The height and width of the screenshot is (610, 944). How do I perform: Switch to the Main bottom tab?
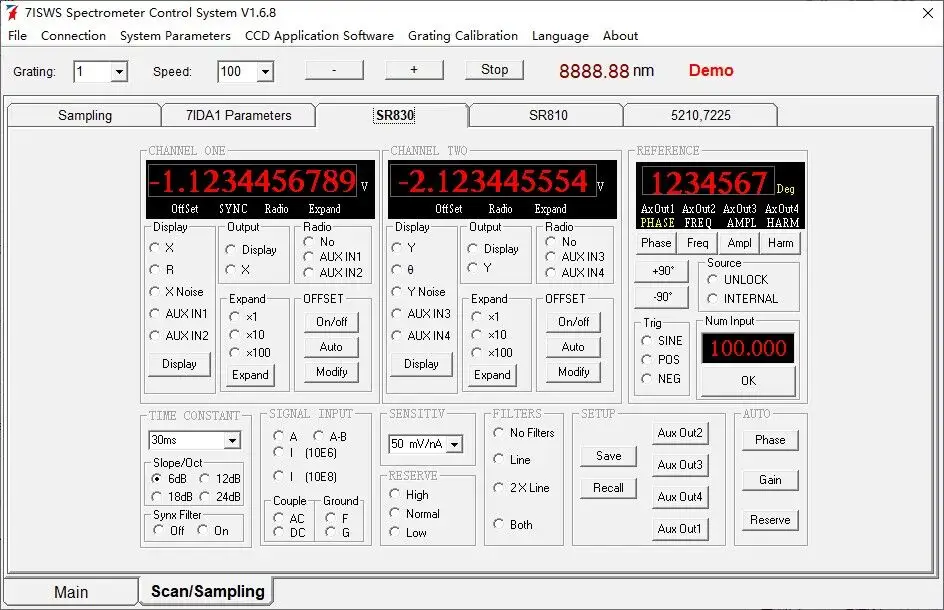(71, 592)
